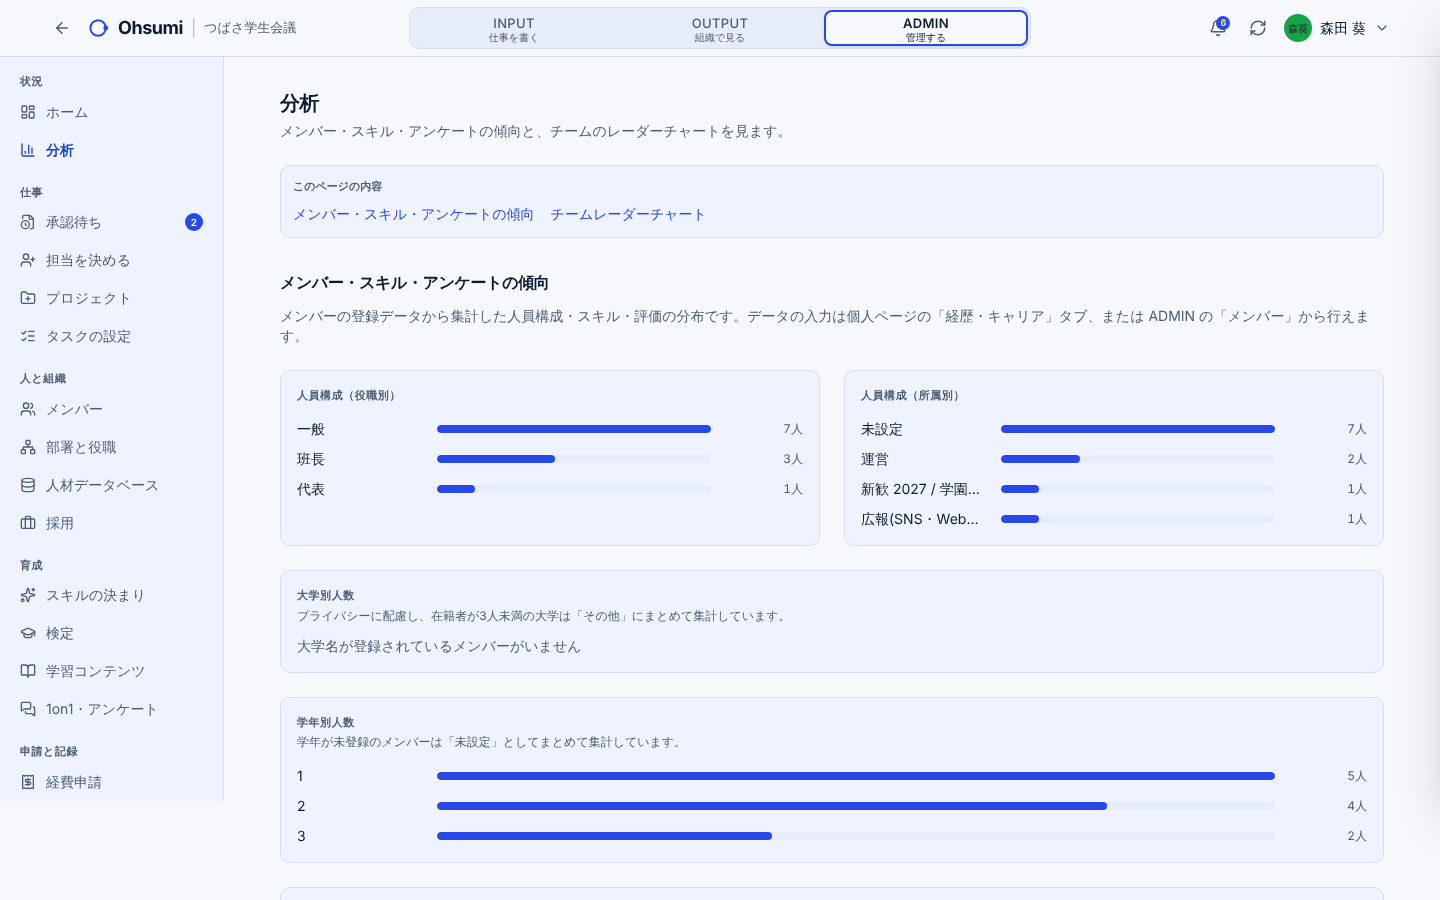Click the 分析 bar chart icon
Viewport: 1440px width, 900px height.
[28, 150]
